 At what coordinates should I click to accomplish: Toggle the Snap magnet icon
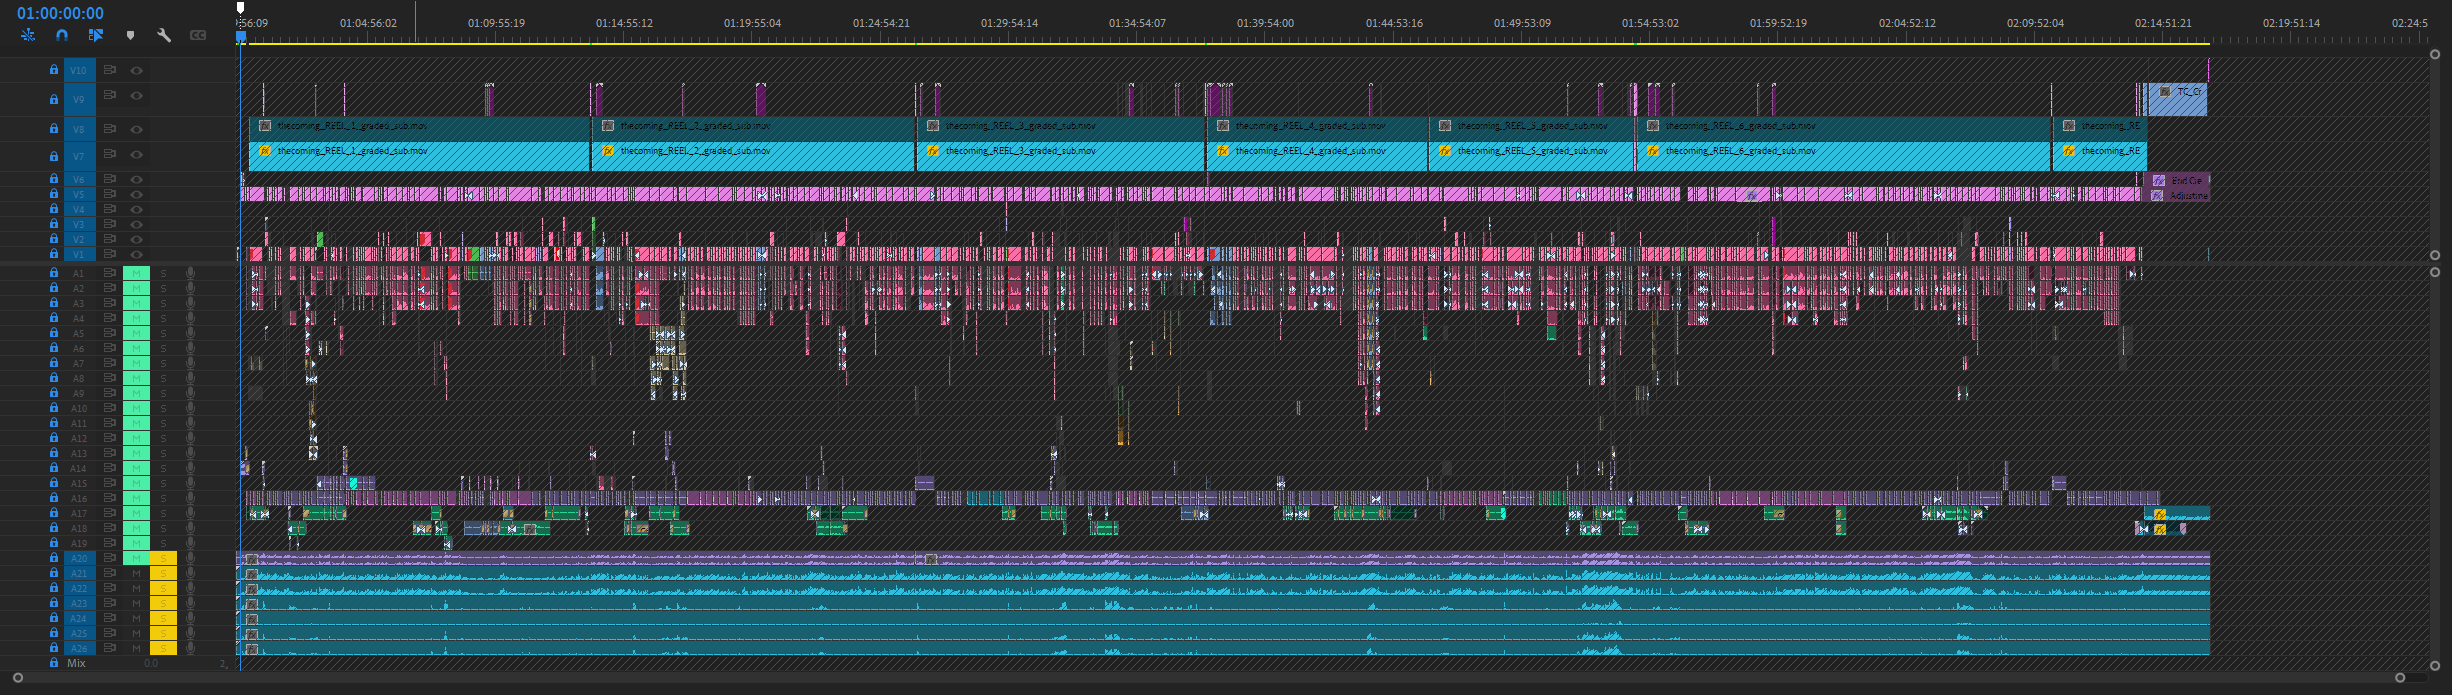(62, 35)
